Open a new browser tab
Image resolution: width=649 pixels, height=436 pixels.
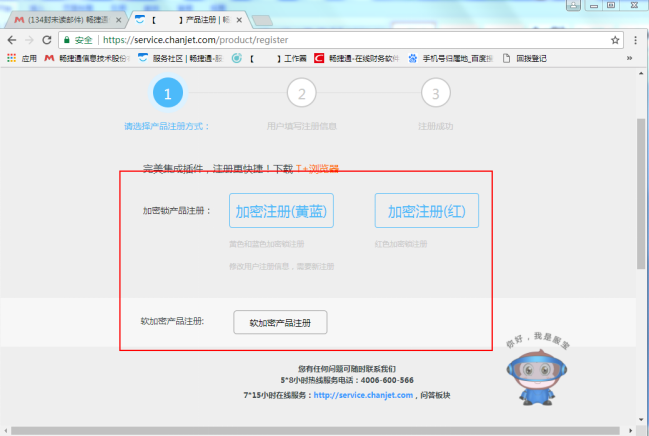pos(262,20)
